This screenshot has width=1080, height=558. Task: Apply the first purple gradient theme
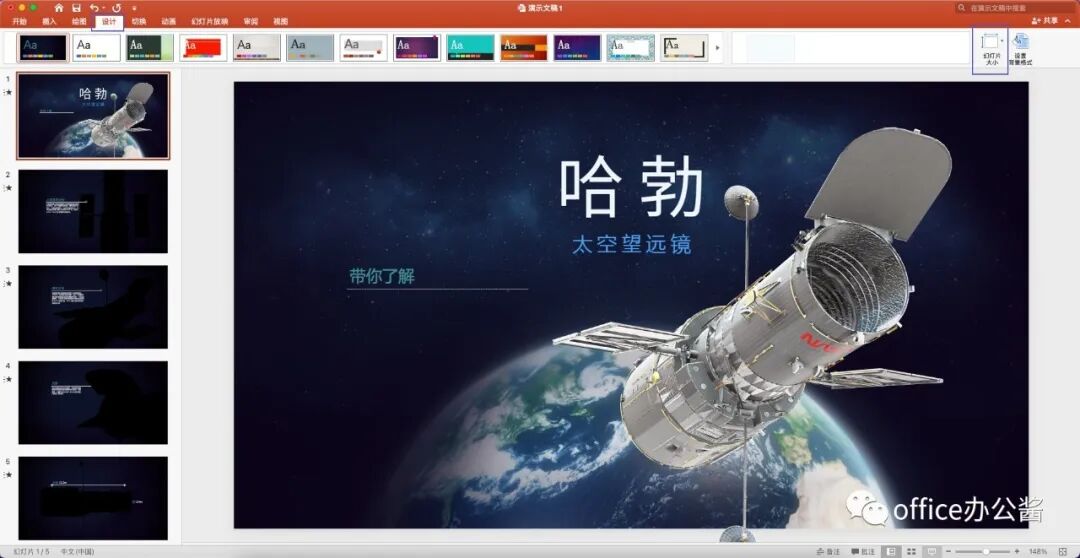coord(417,48)
